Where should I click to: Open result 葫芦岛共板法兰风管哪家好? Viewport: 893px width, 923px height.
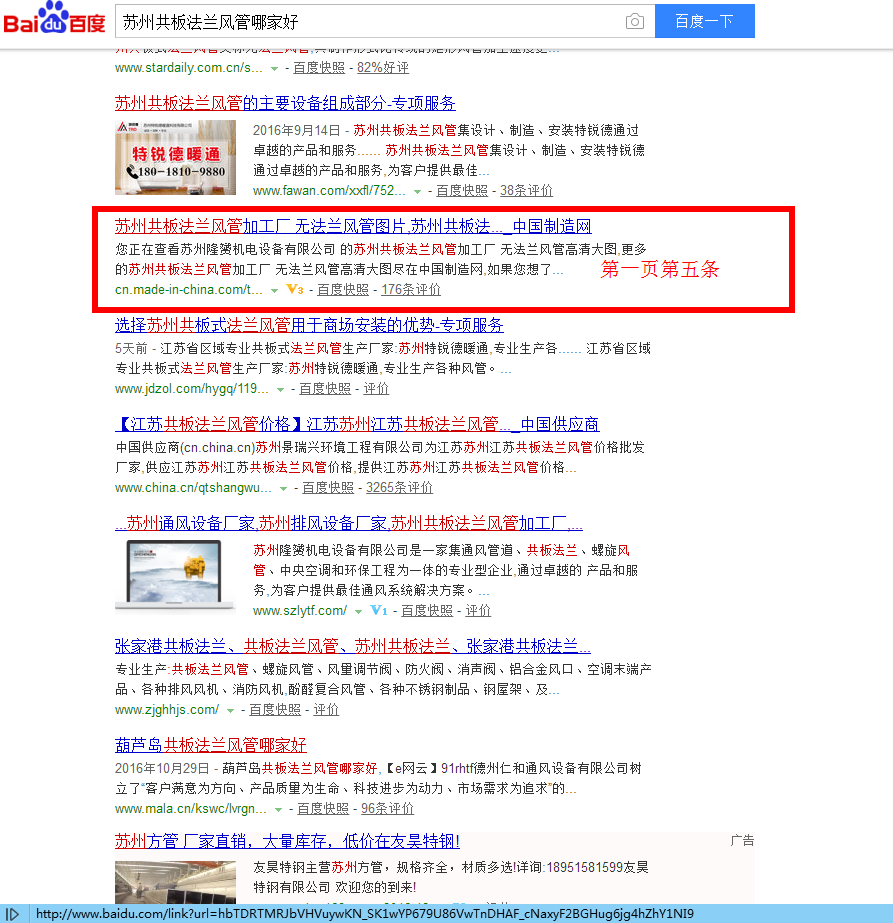point(211,745)
